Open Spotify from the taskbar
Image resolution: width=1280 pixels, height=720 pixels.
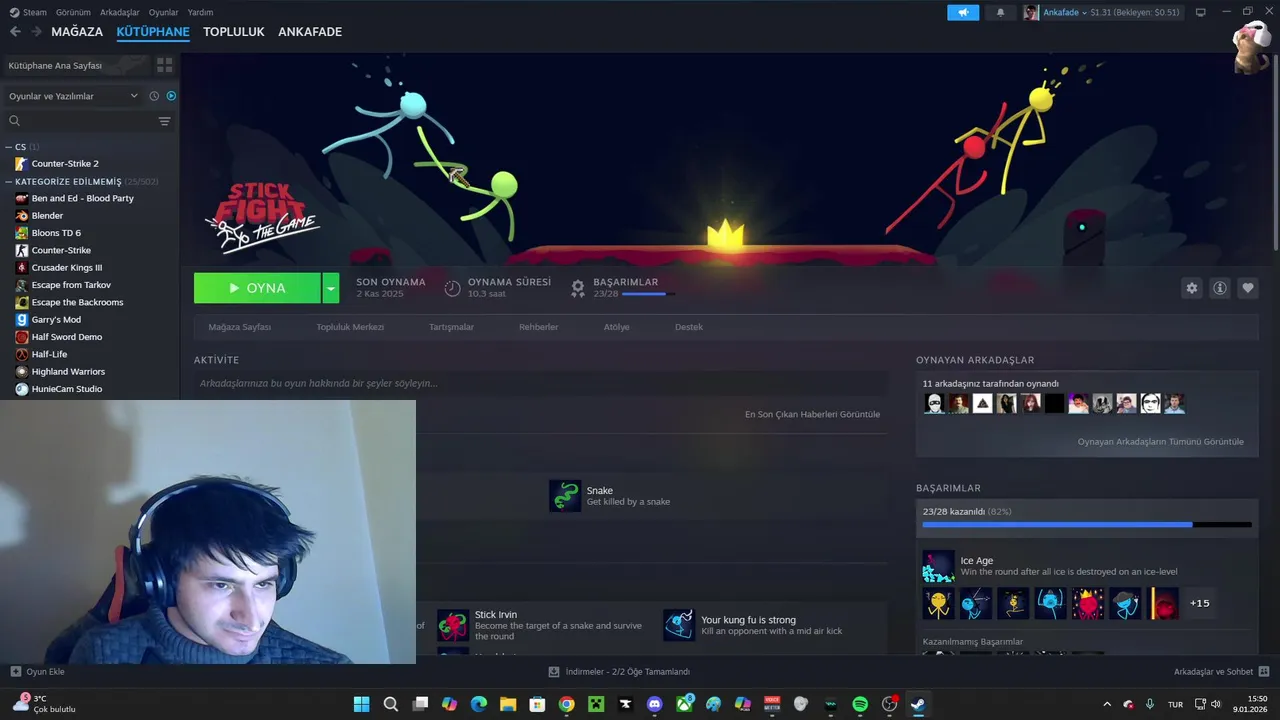point(860,704)
